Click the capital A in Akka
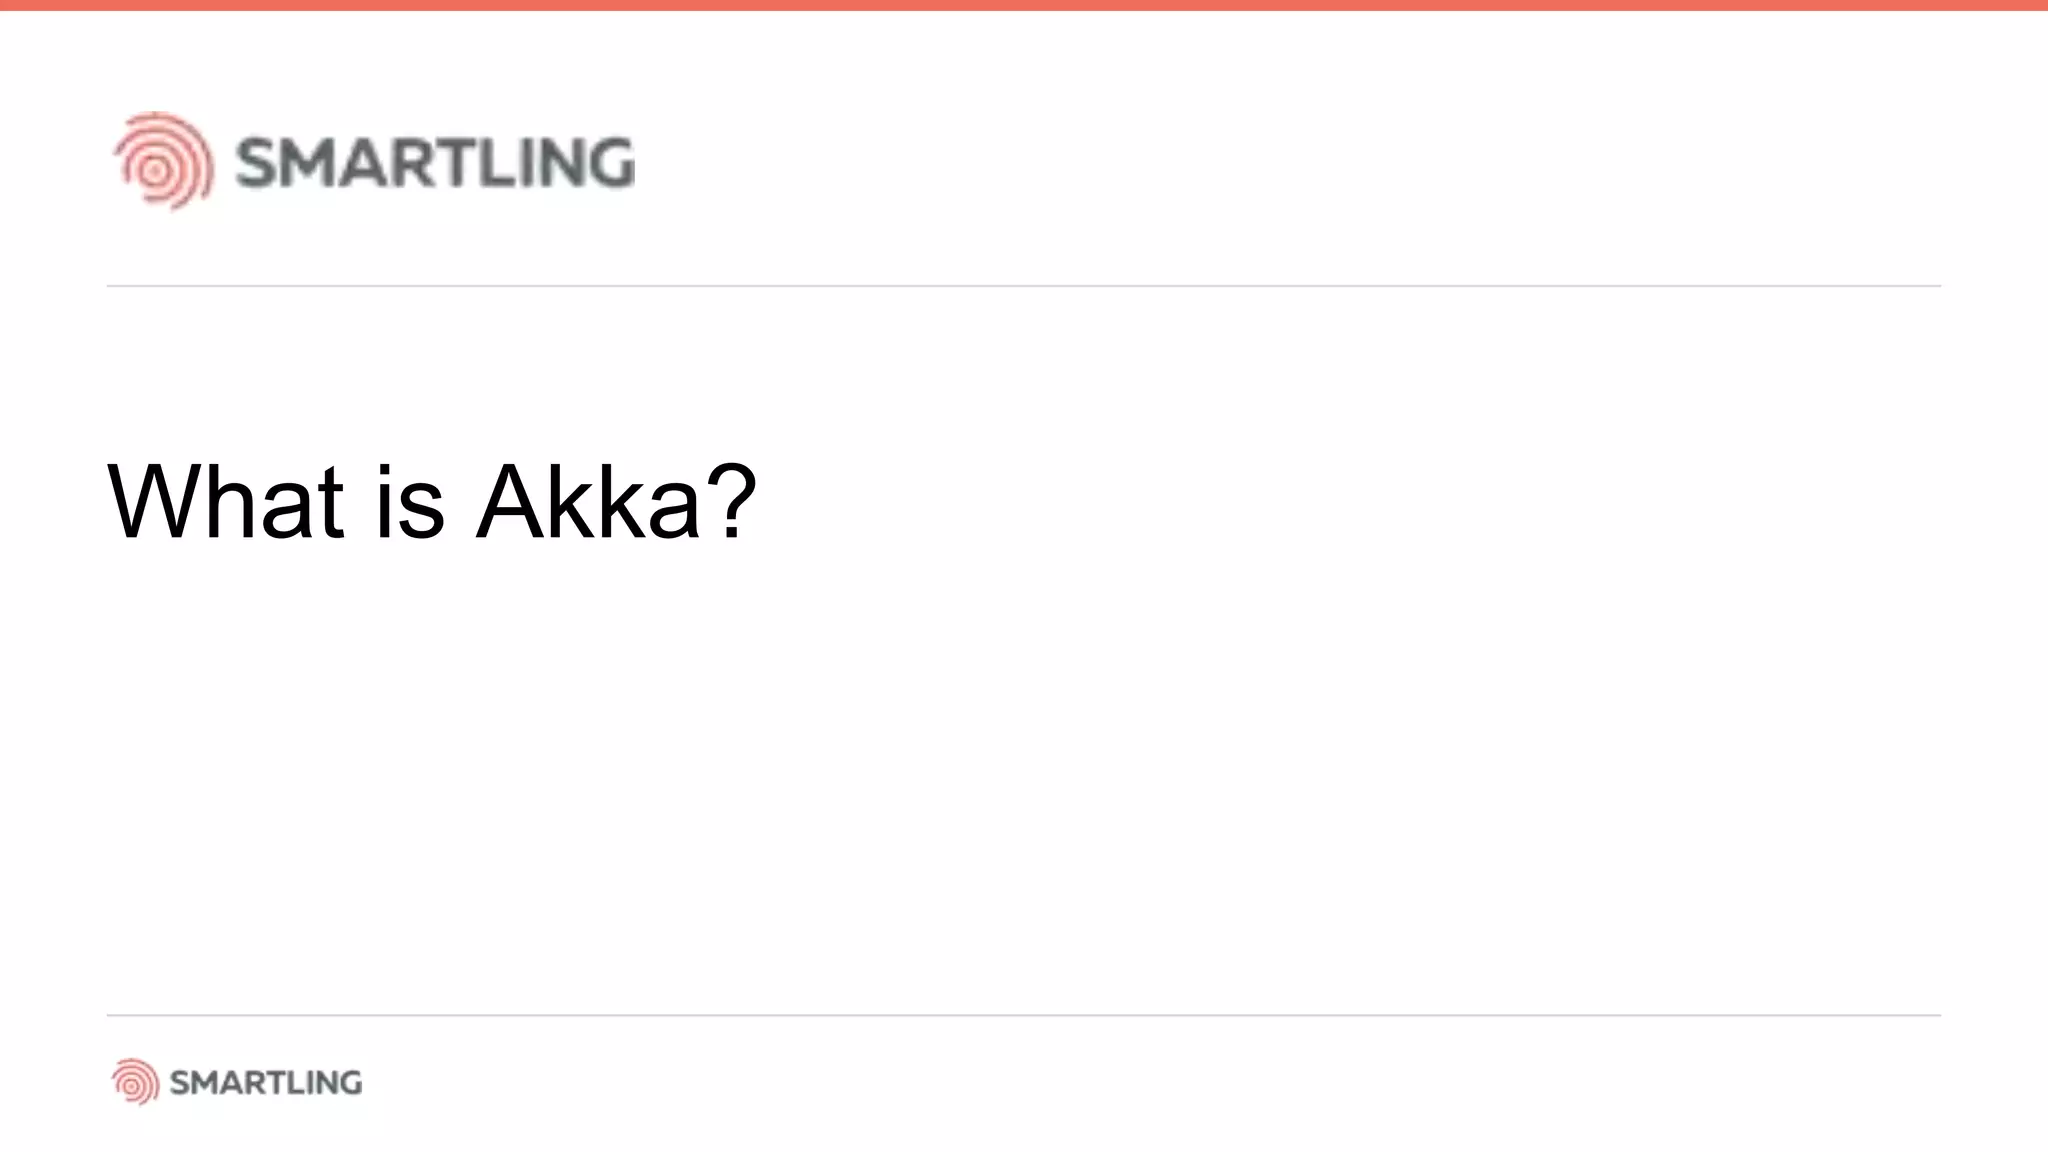This screenshot has height=1152, width=2048. click(x=511, y=502)
